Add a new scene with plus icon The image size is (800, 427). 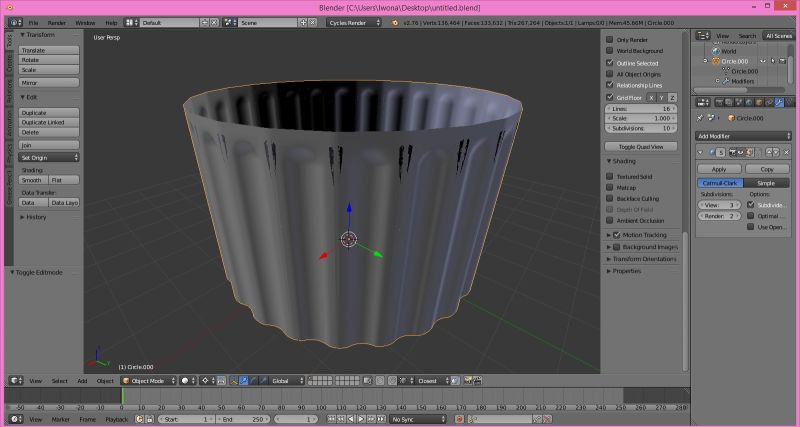[303, 22]
